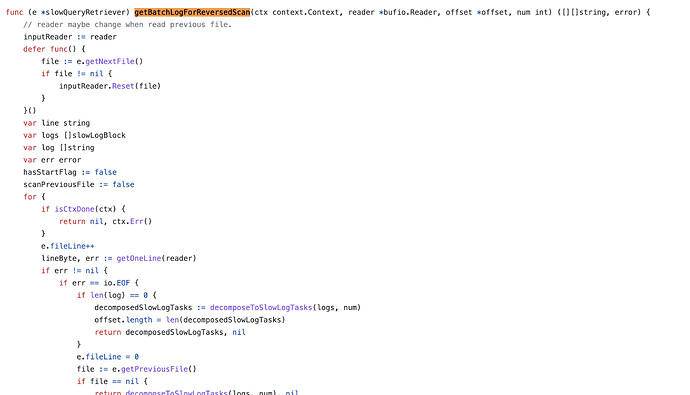
Task: Click the 'if file != nil {' line
Action: point(77,74)
